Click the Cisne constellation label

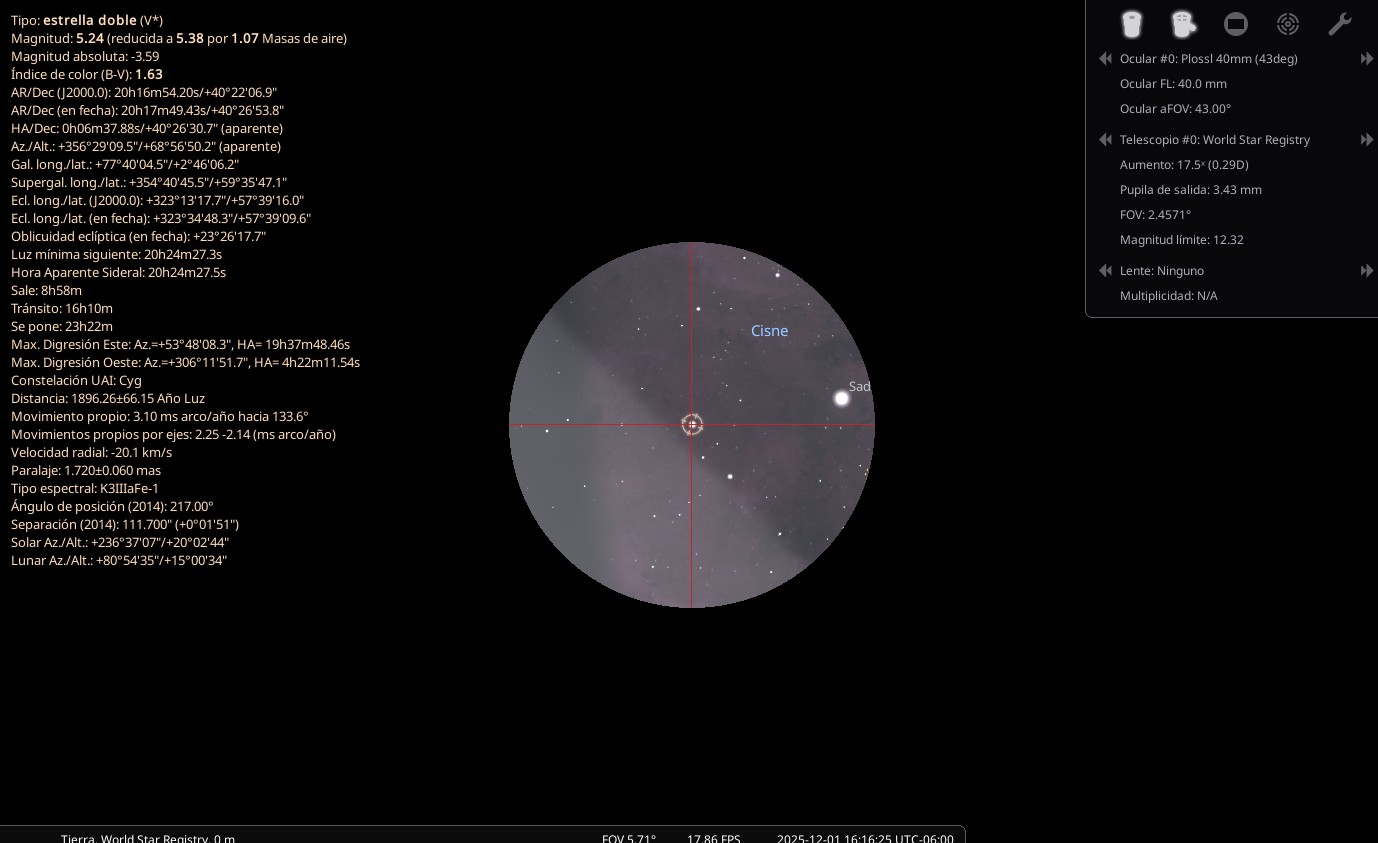click(769, 331)
